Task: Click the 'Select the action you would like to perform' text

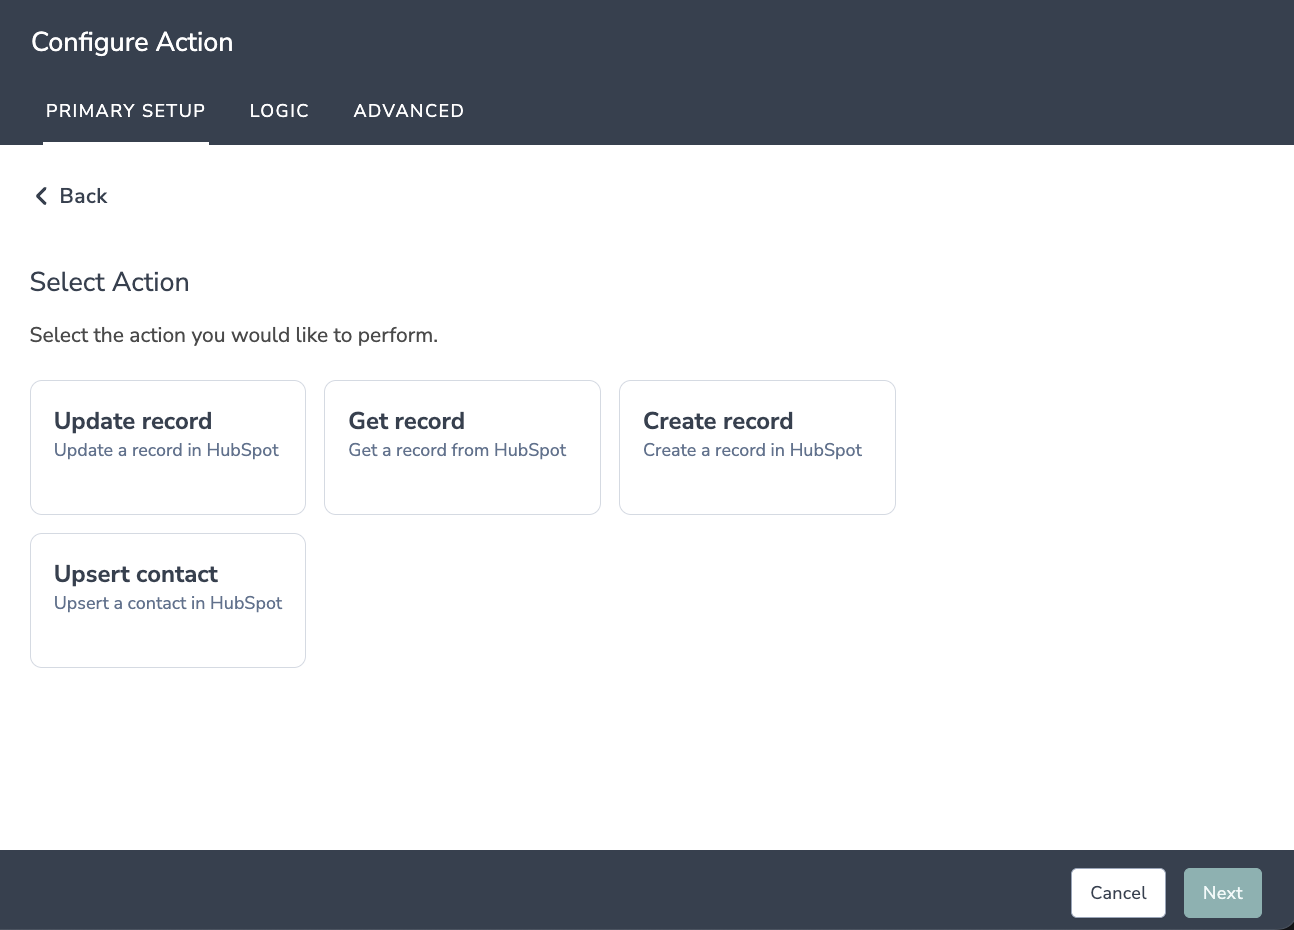Action: click(x=234, y=335)
